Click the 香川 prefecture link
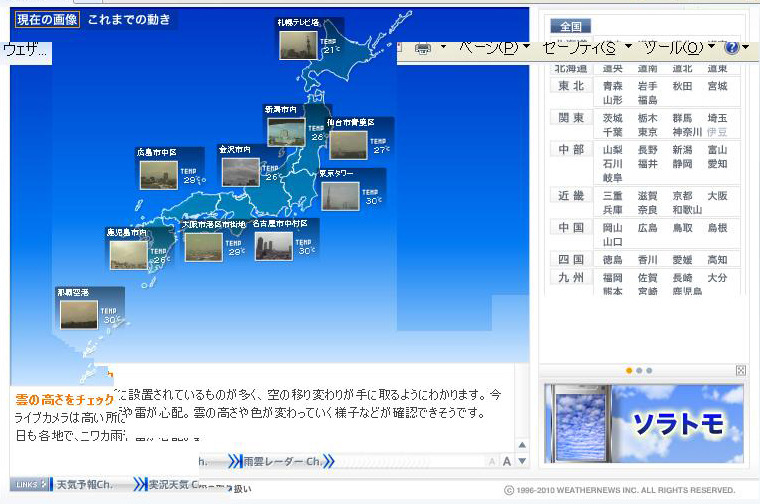The width and height of the screenshot is (760, 504). (x=648, y=260)
